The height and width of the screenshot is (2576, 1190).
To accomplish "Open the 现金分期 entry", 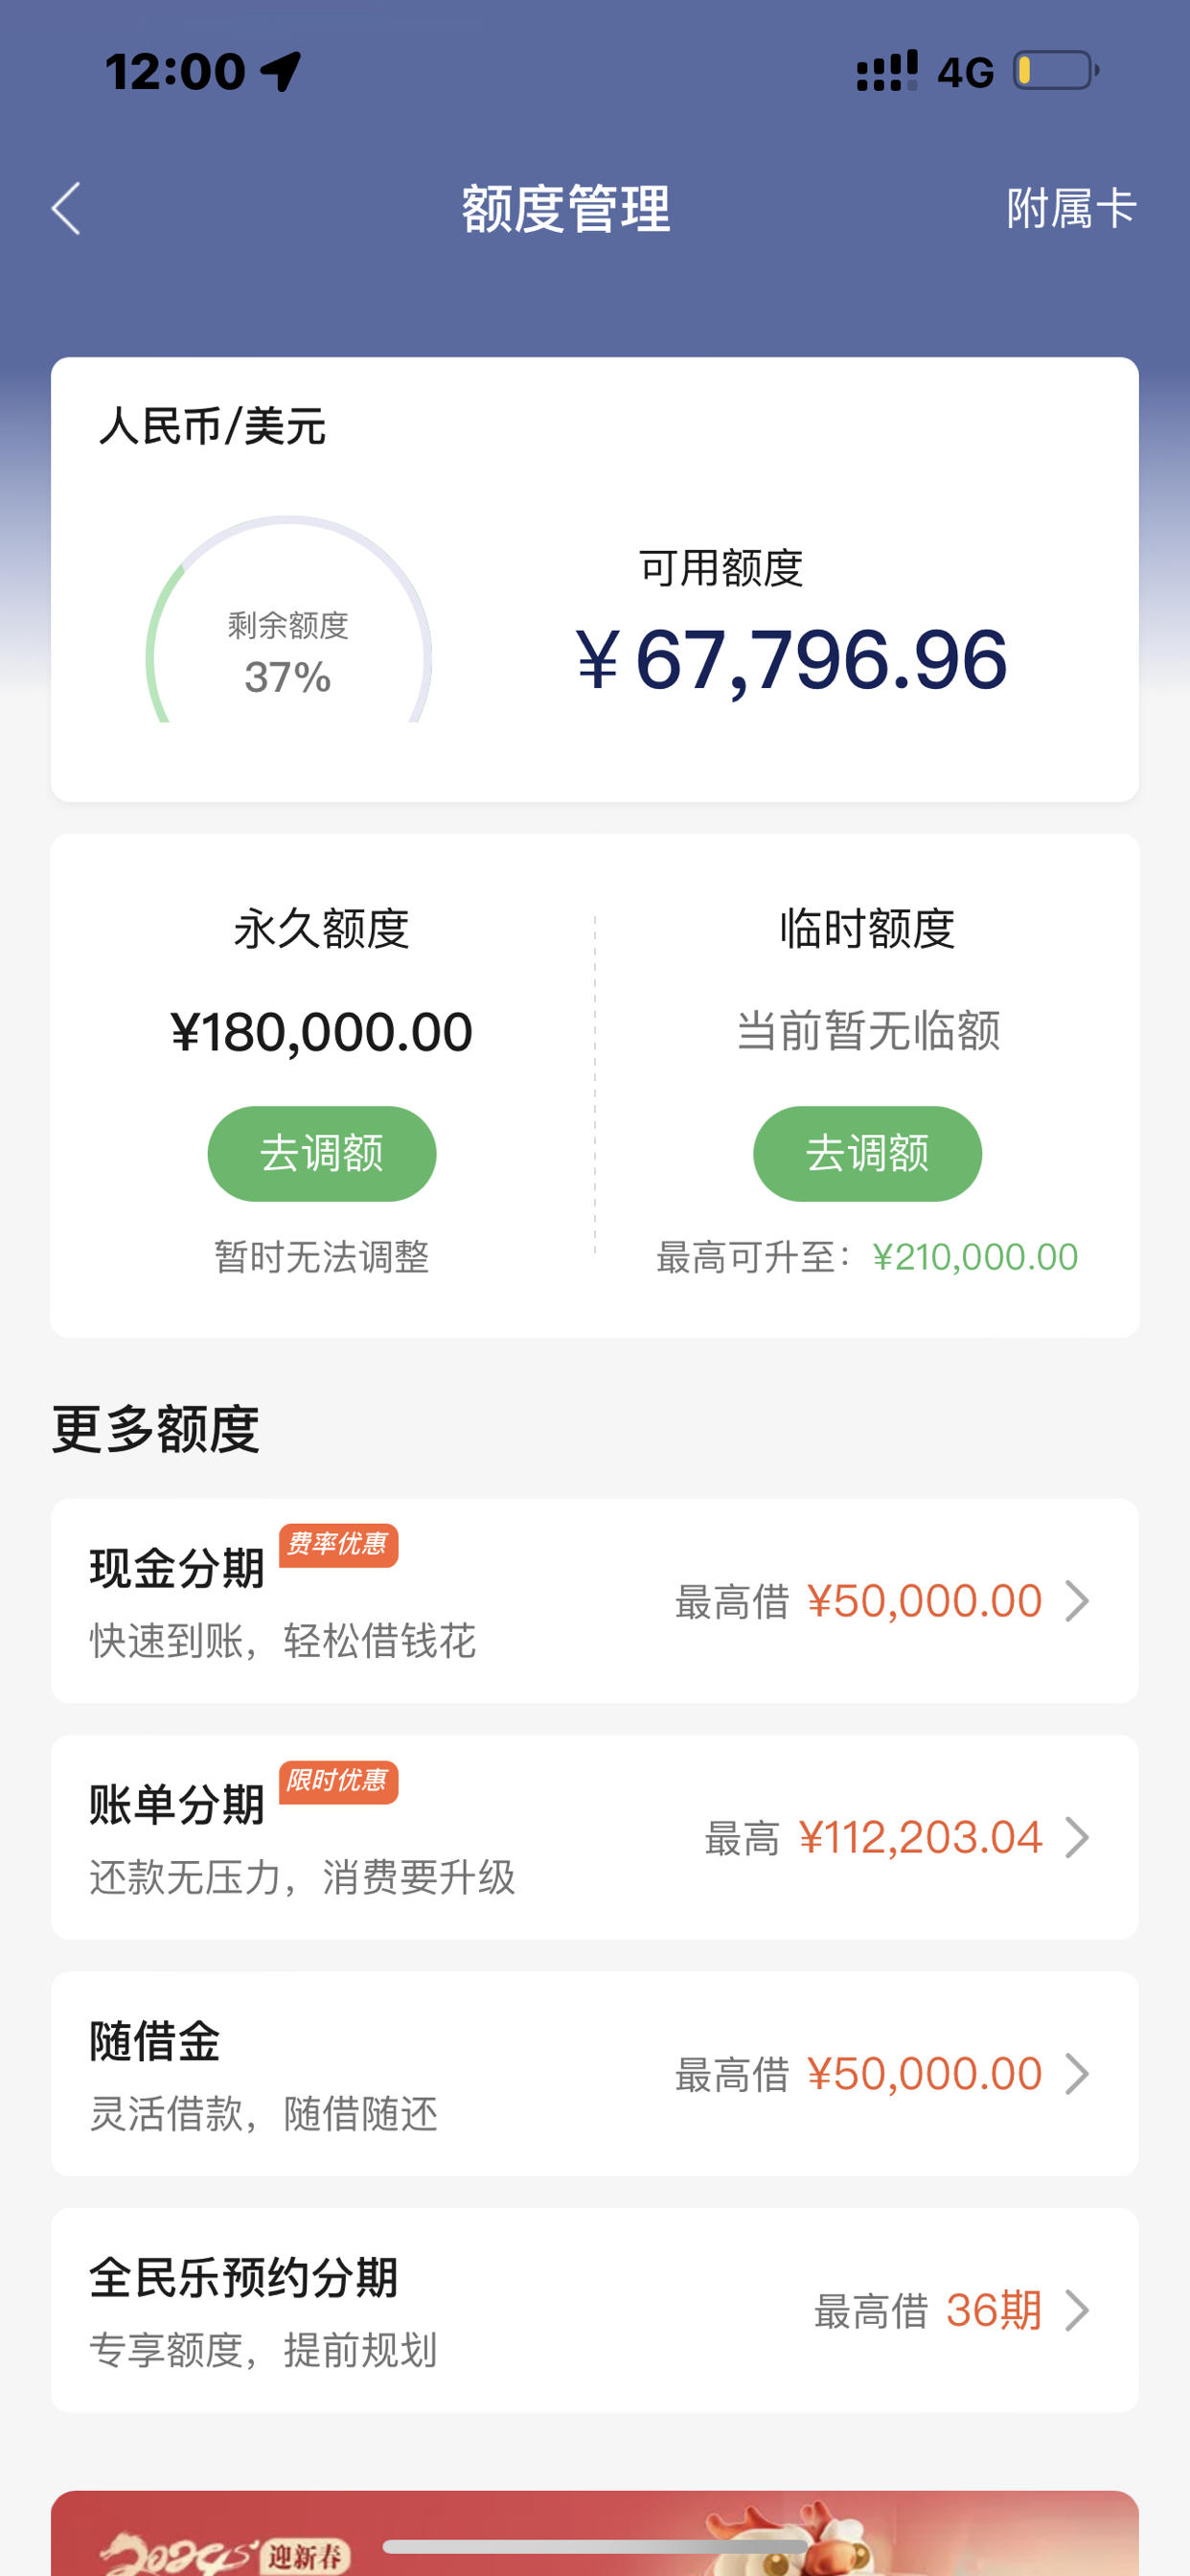I will tap(595, 1600).
